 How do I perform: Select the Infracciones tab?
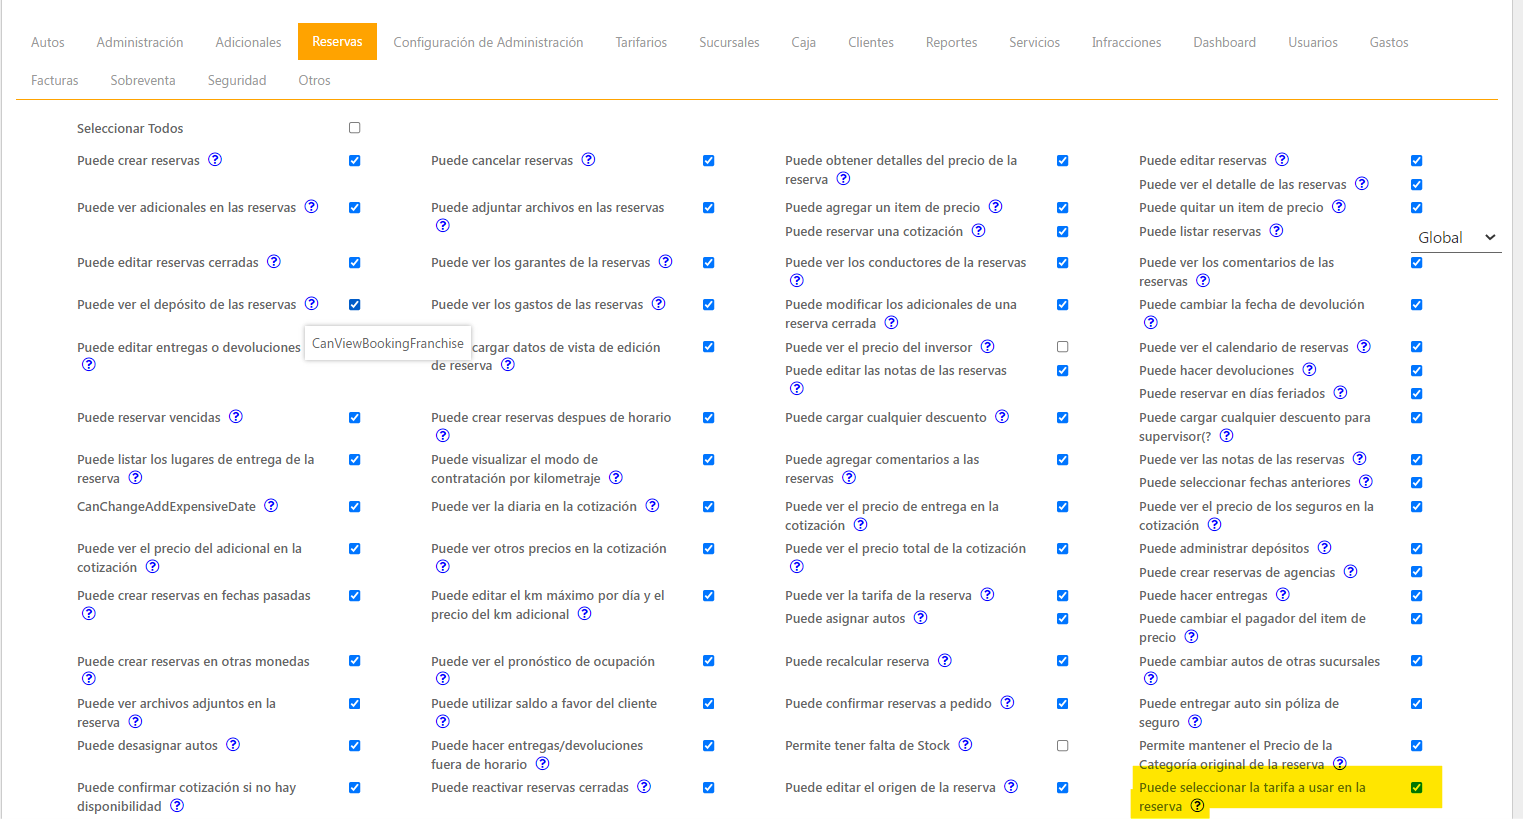[1126, 42]
